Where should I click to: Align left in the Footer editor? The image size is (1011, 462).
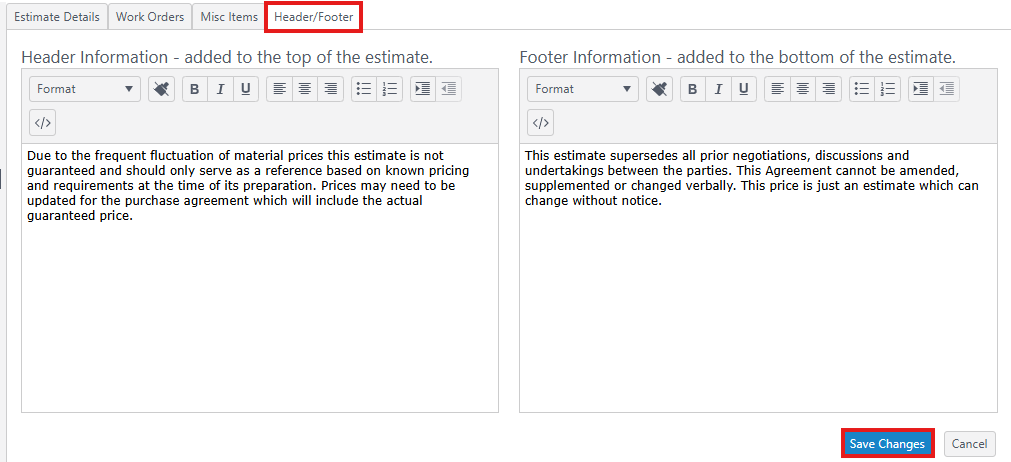pos(778,89)
